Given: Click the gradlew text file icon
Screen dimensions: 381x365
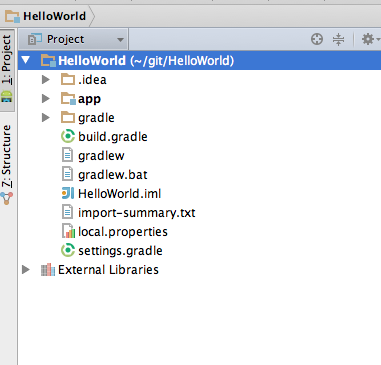Looking at the screenshot, I should [x=67, y=155].
